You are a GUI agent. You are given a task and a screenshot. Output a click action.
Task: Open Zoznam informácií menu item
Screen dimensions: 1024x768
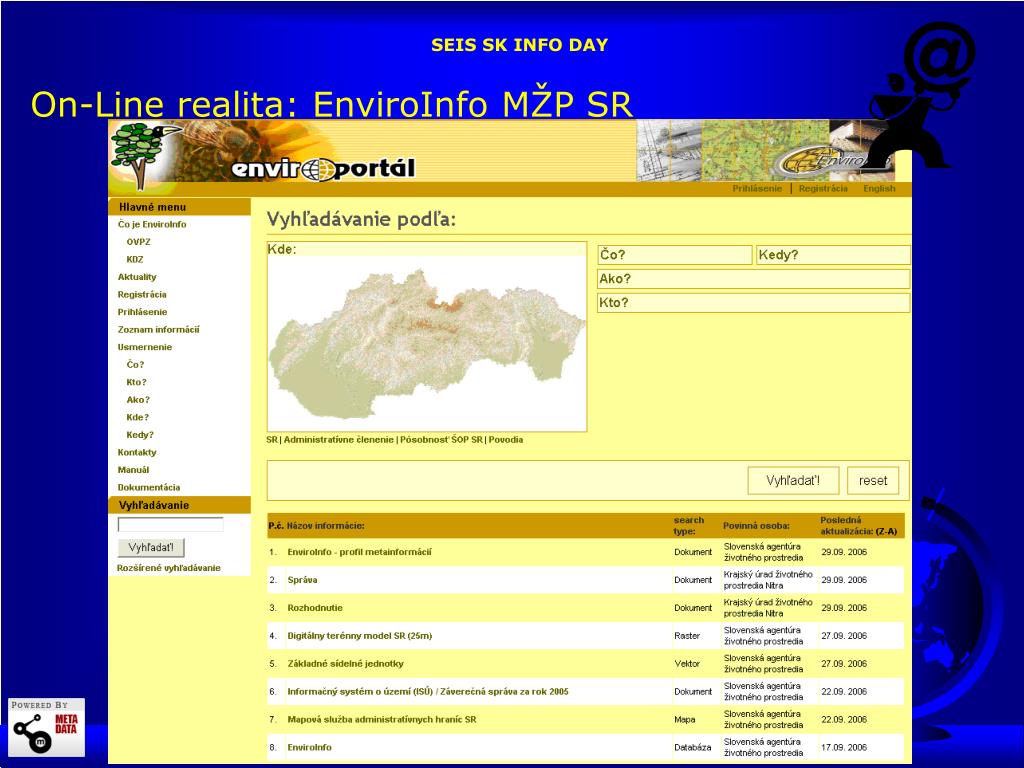159,330
